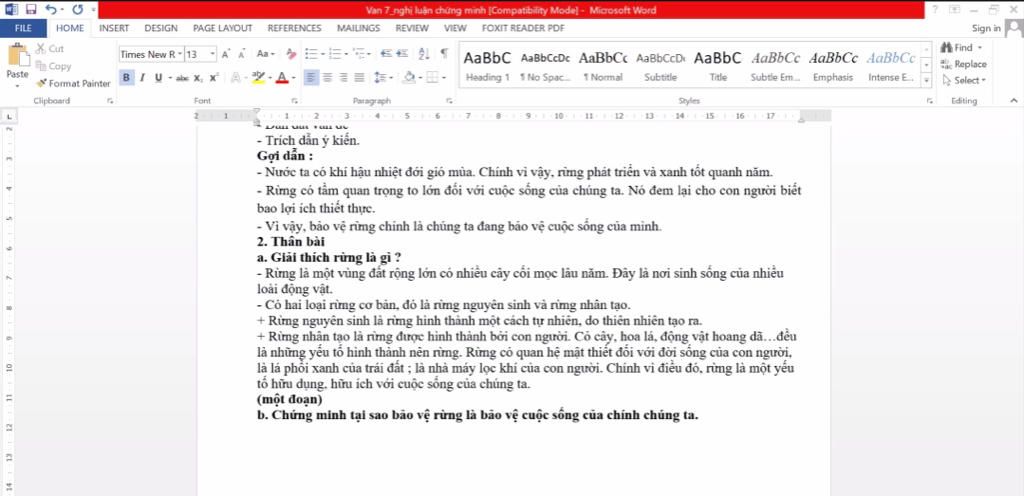
Task: Apply the Emphasis style
Action: 833,66
